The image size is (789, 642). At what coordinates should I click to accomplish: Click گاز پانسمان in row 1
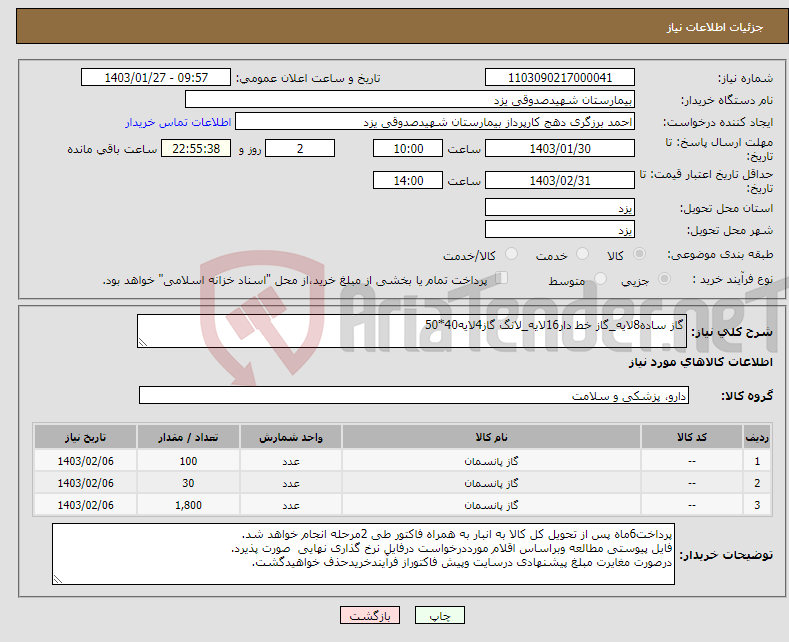[491, 461]
